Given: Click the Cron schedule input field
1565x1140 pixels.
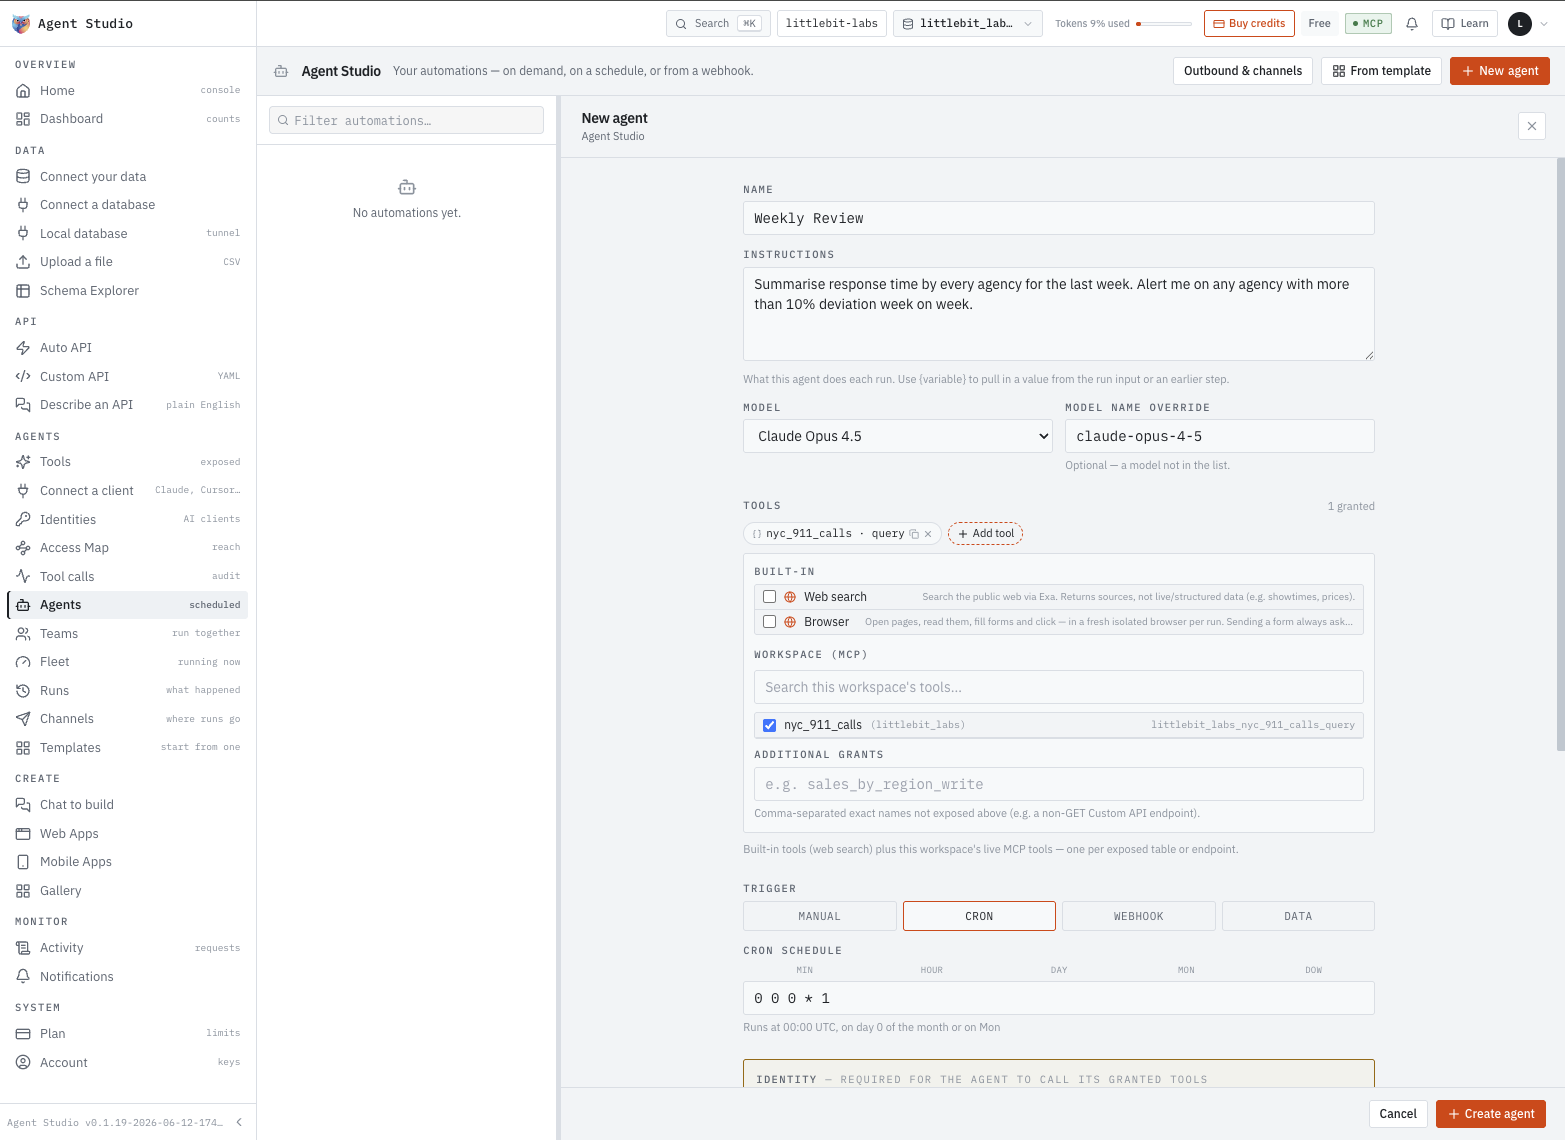Looking at the screenshot, I should click(1059, 998).
